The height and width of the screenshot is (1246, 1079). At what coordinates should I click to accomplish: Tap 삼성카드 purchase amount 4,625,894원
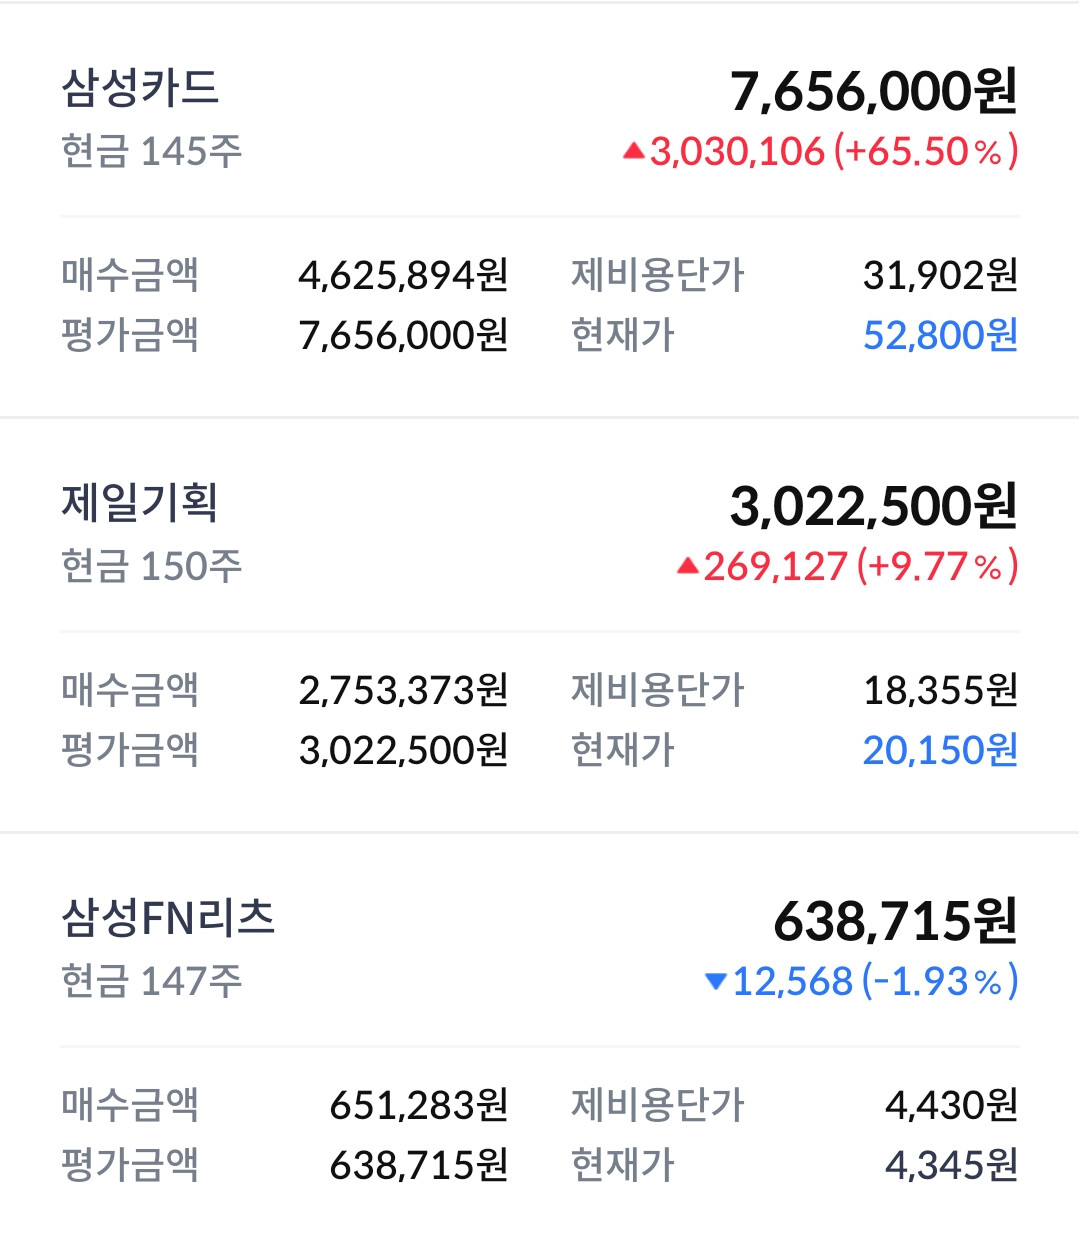404,275
